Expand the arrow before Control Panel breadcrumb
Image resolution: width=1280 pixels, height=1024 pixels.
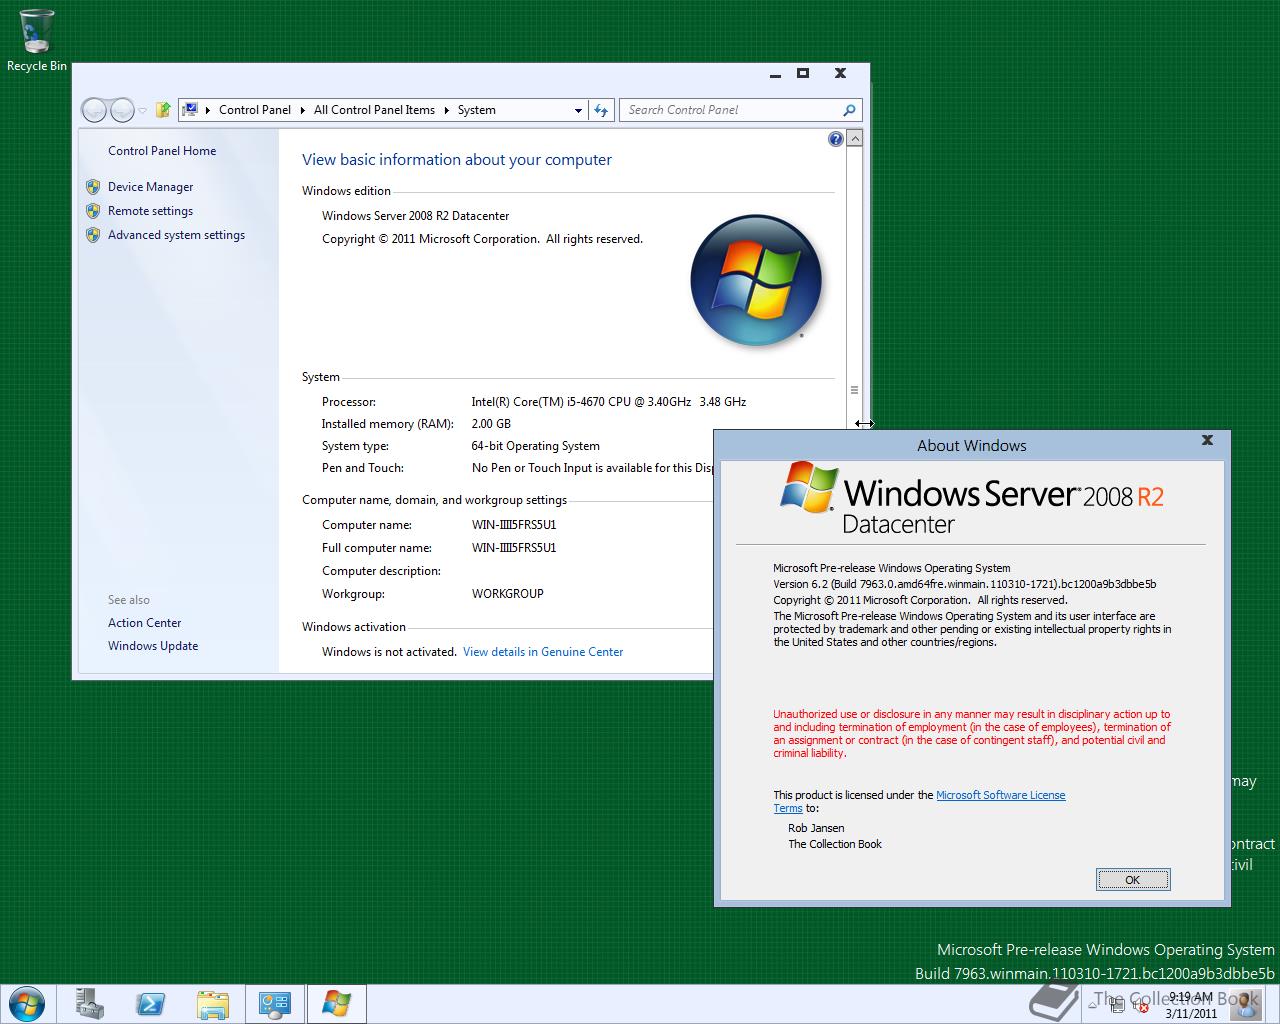click(208, 110)
